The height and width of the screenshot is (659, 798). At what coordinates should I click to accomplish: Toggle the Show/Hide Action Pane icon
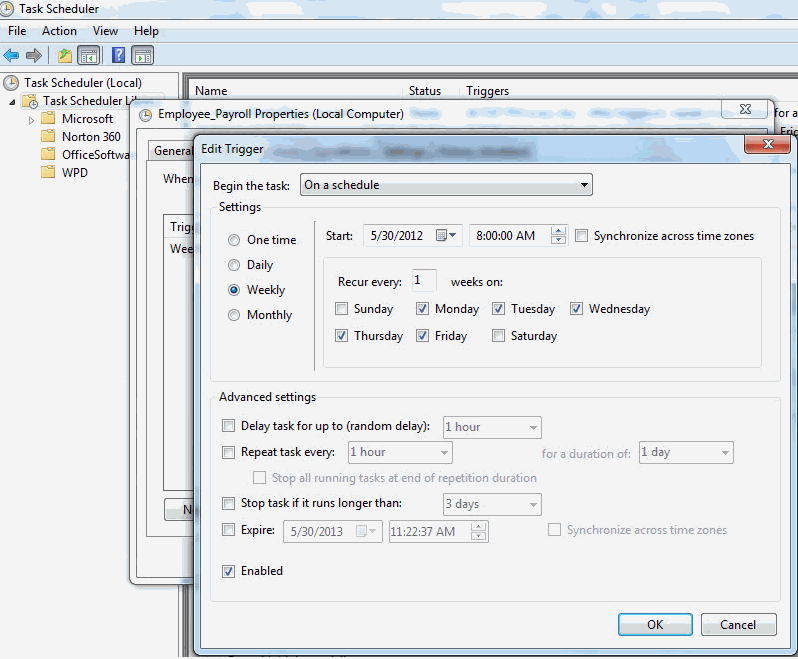(x=142, y=55)
